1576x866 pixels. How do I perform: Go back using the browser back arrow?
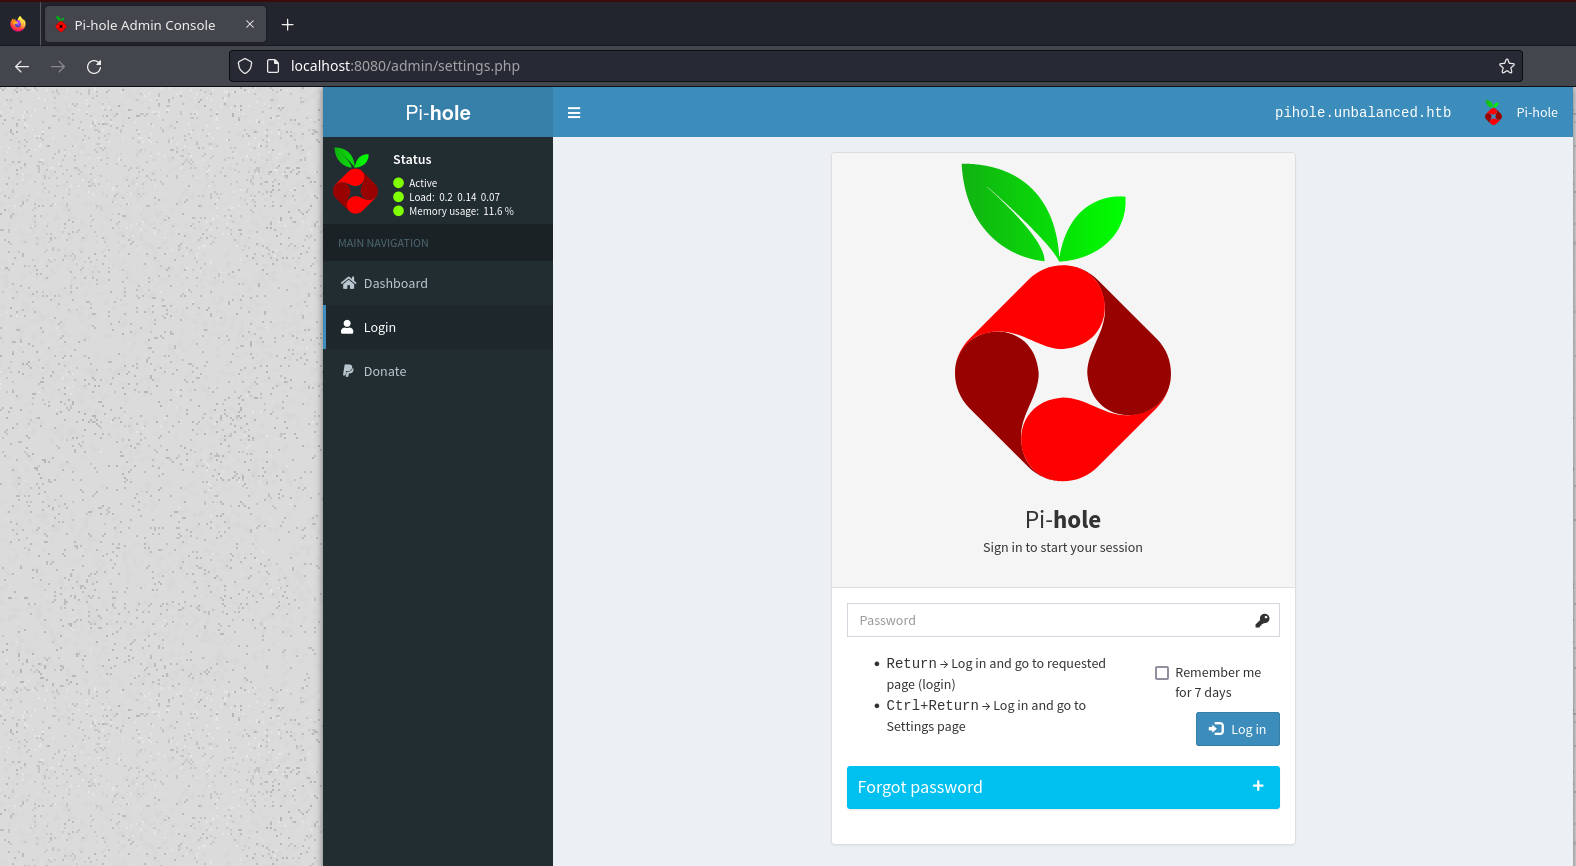coord(22,66)
